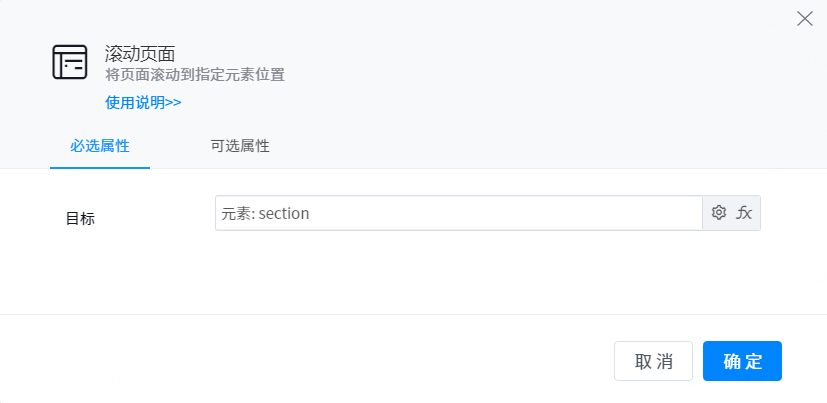Show the optional properties tab
827x403 pixels.
pos(240,146)
